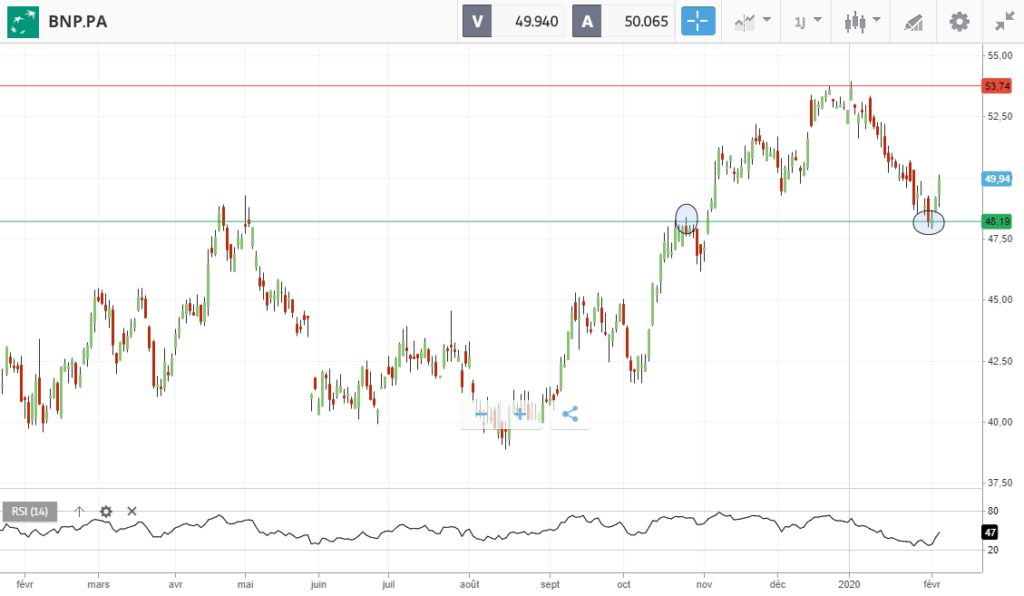Click the déc label on time axis
This screenshot has width=1024, height=596.
pyautogui.click(x=777, y=584)
